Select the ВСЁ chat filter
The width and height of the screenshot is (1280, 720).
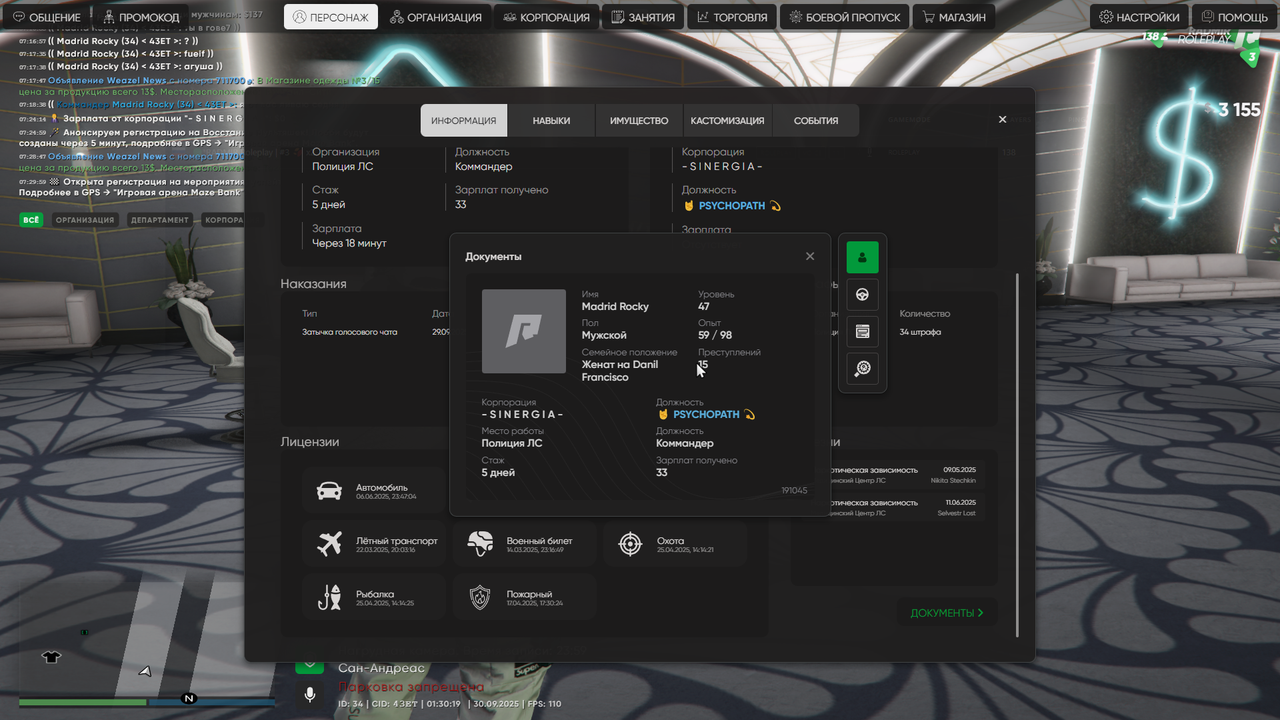(32, 220)
